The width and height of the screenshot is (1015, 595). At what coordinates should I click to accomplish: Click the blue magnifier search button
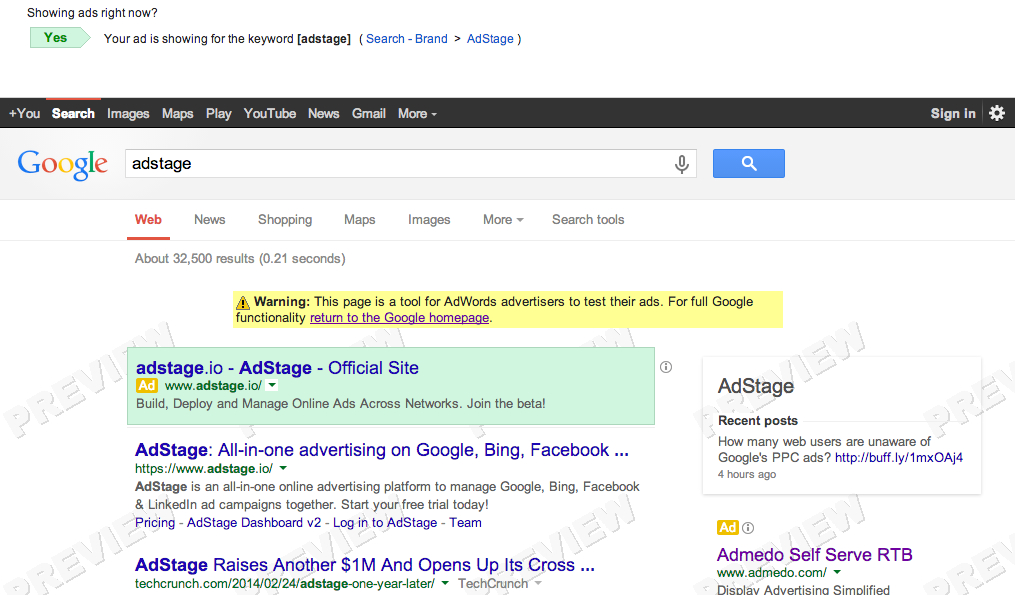(x=749, y=164)
